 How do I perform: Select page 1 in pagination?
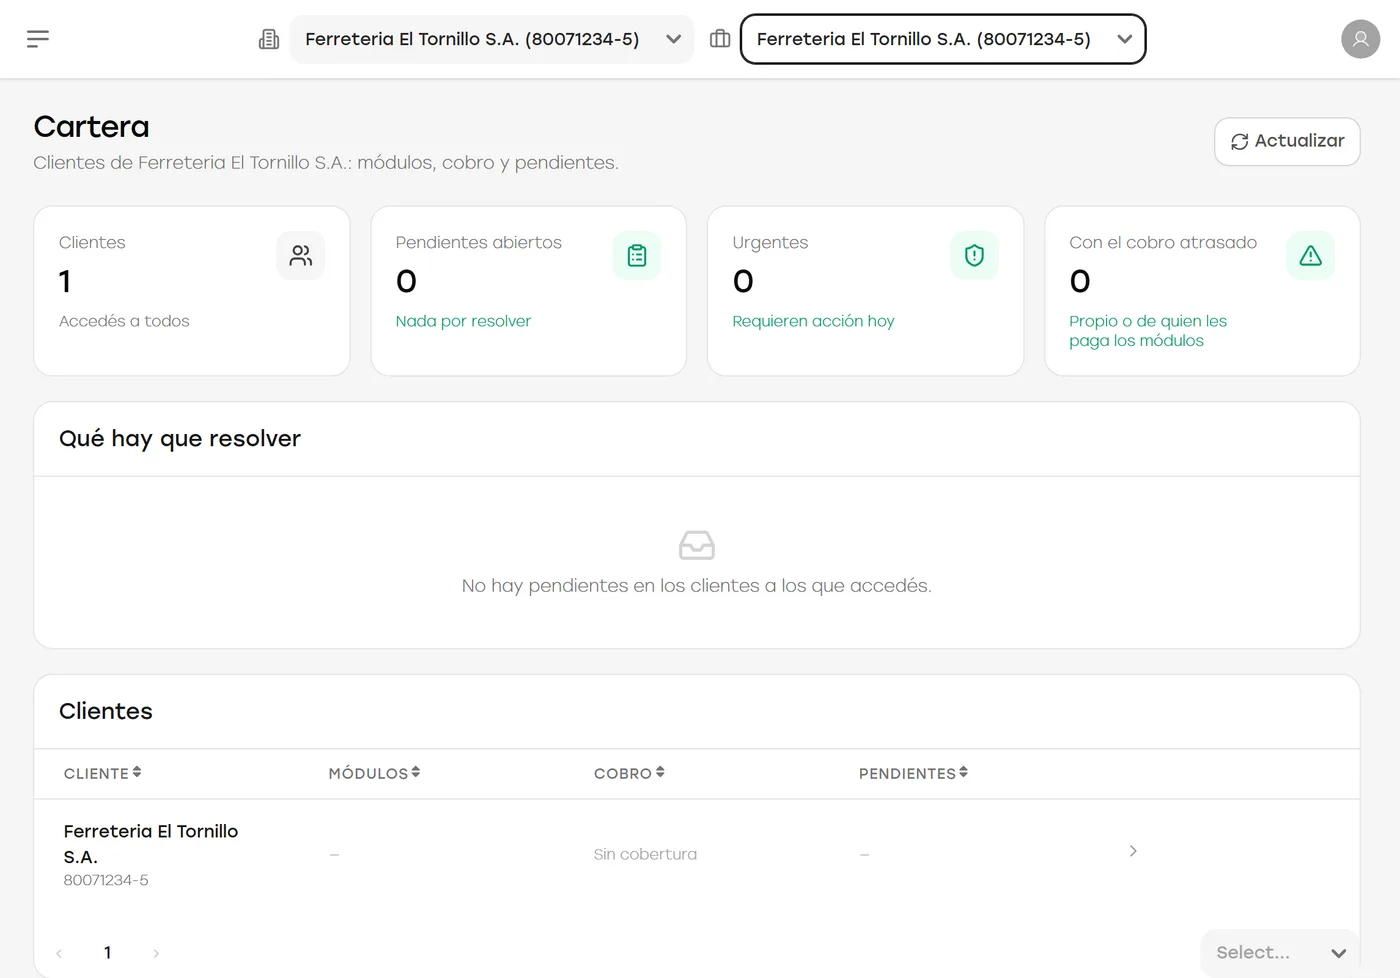click(107, 953)
